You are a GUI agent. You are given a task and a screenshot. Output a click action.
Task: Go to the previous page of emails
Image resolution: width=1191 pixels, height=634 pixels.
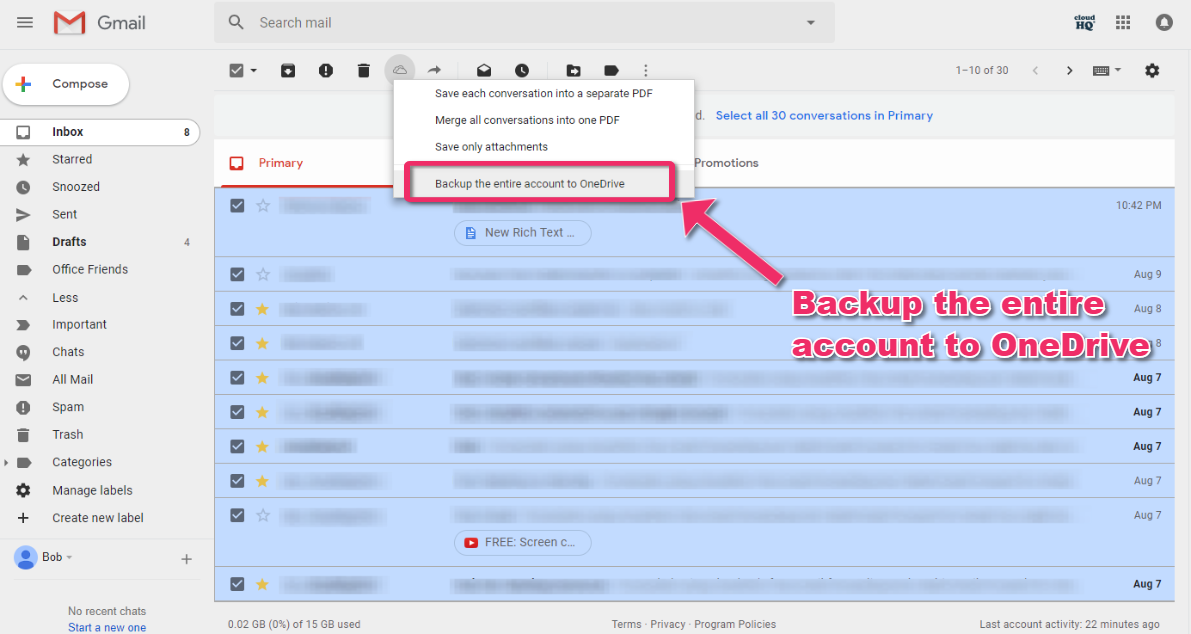(x=1035, y=71)
